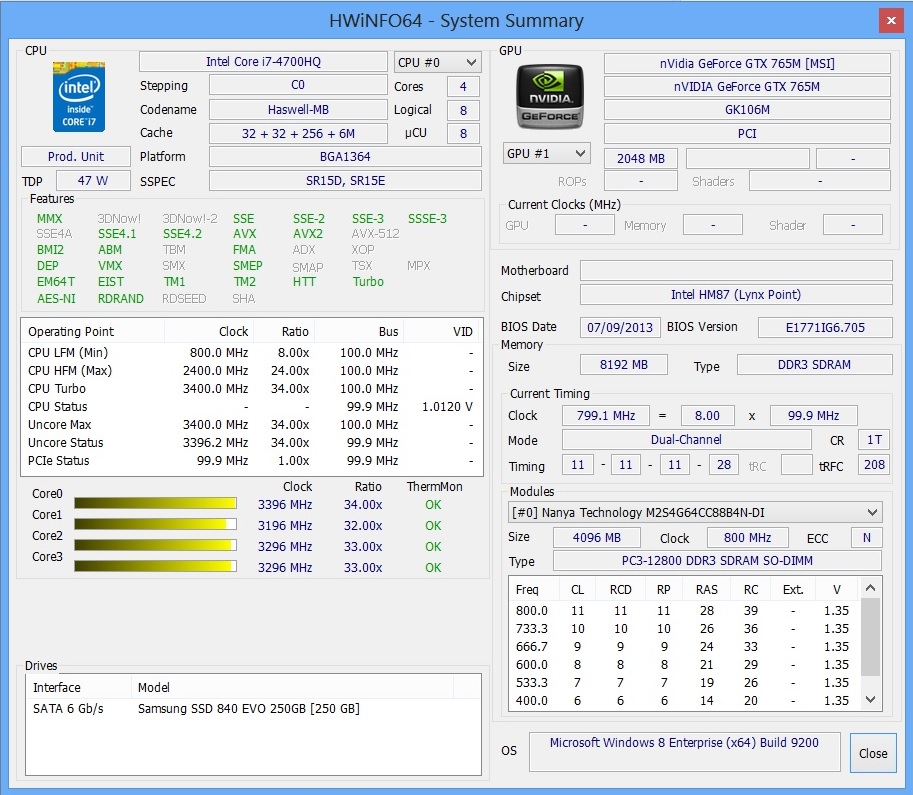Click the DDR3 SDRAM memory type field
This screenshot has width=913, height=795.
point(815,365)
